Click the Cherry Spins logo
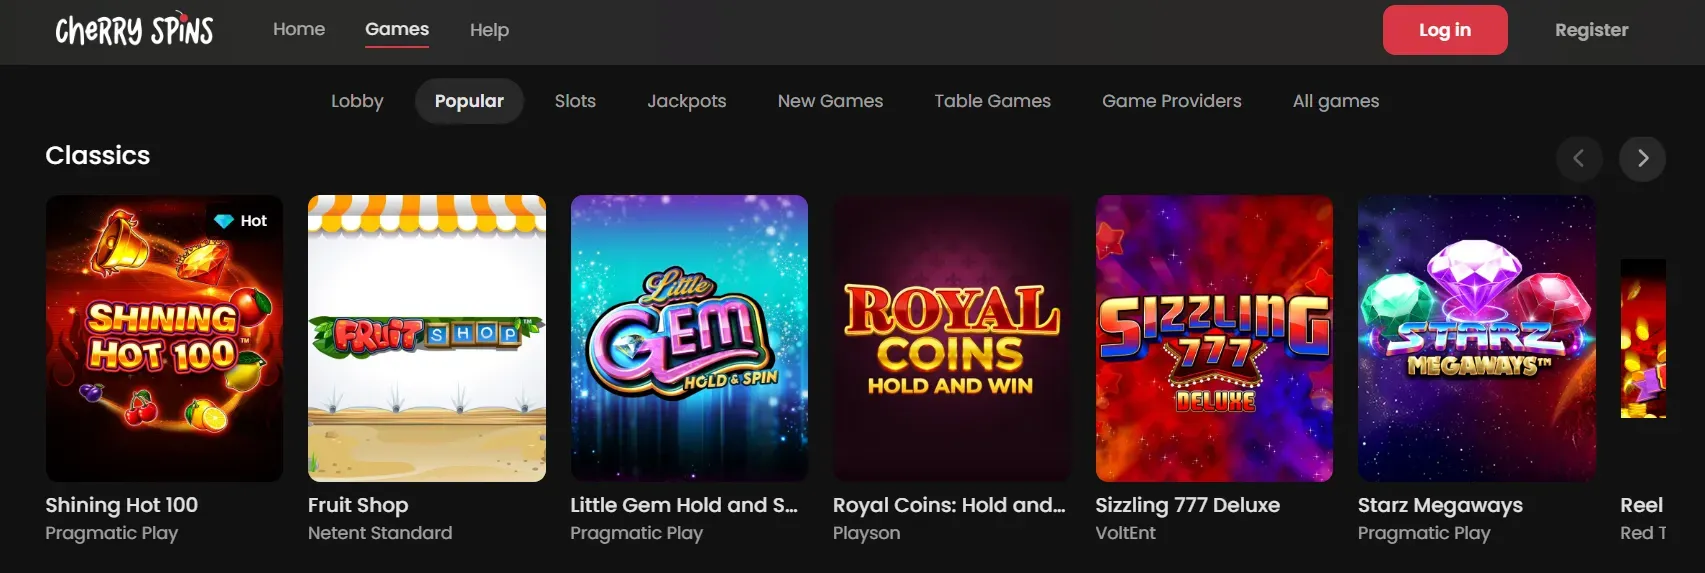 pos(134,30)
